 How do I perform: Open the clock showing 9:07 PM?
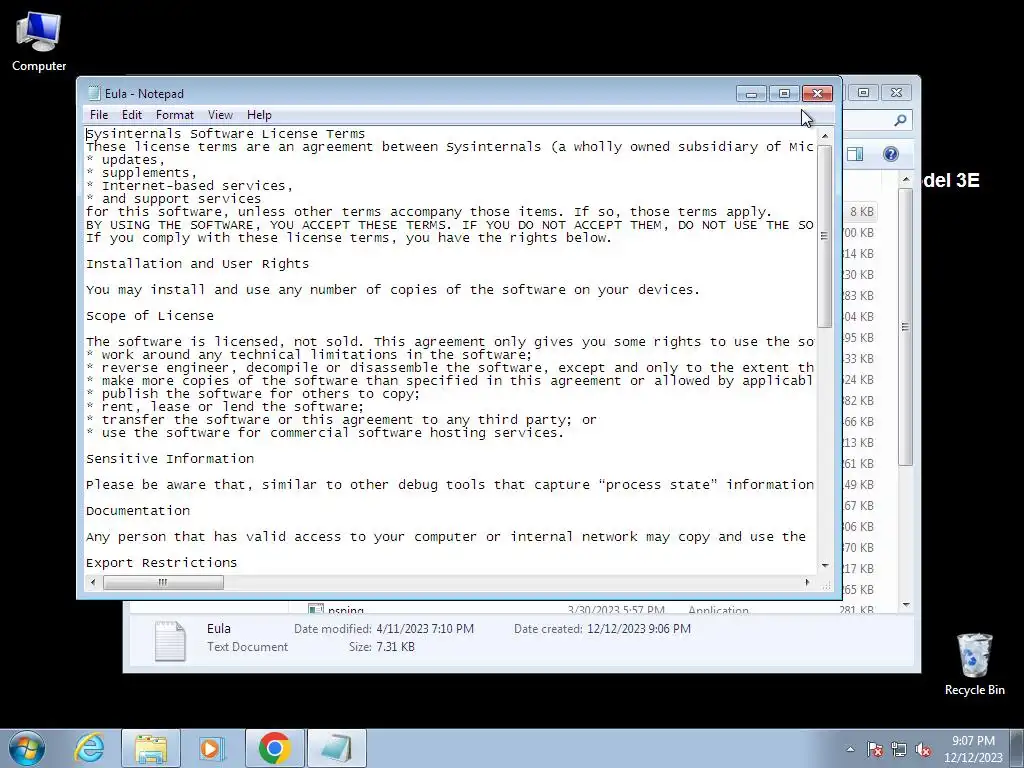pos(973,749)
